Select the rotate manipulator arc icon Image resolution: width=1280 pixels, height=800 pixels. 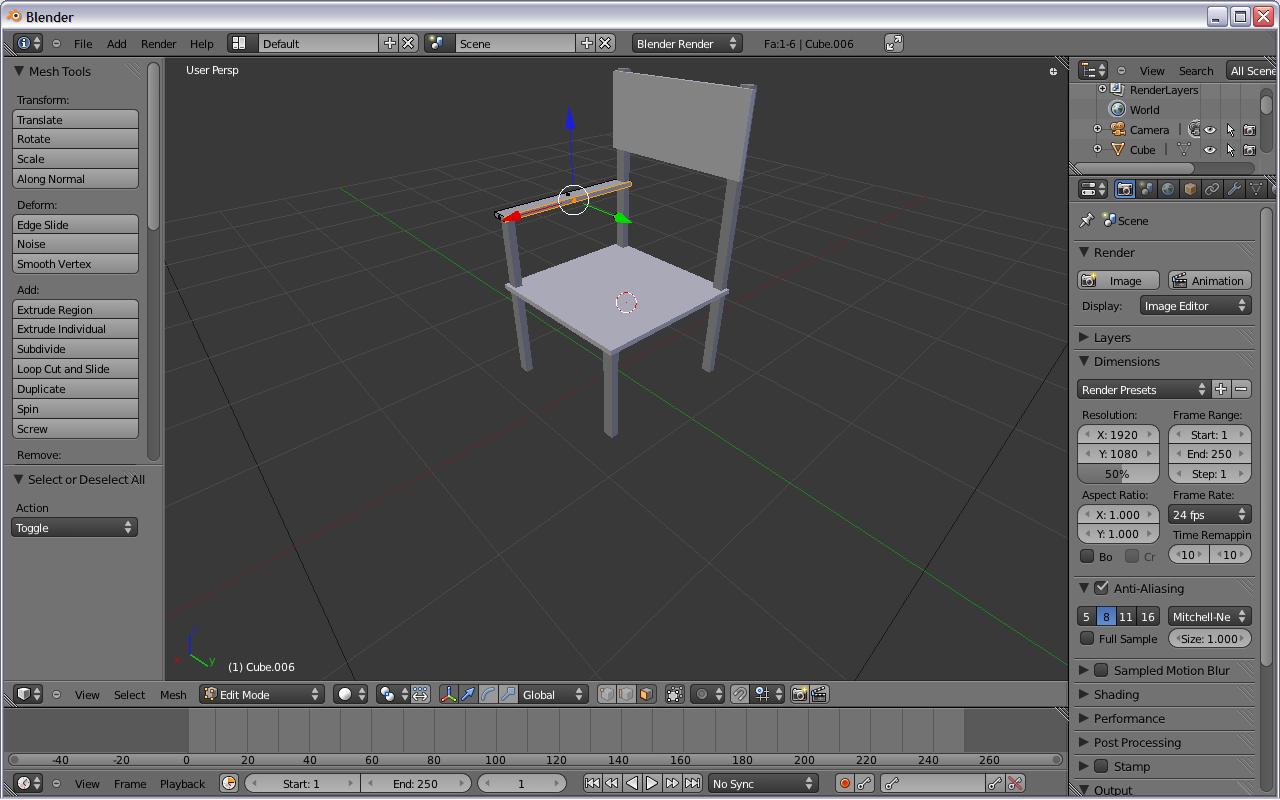tap(488, 694)
